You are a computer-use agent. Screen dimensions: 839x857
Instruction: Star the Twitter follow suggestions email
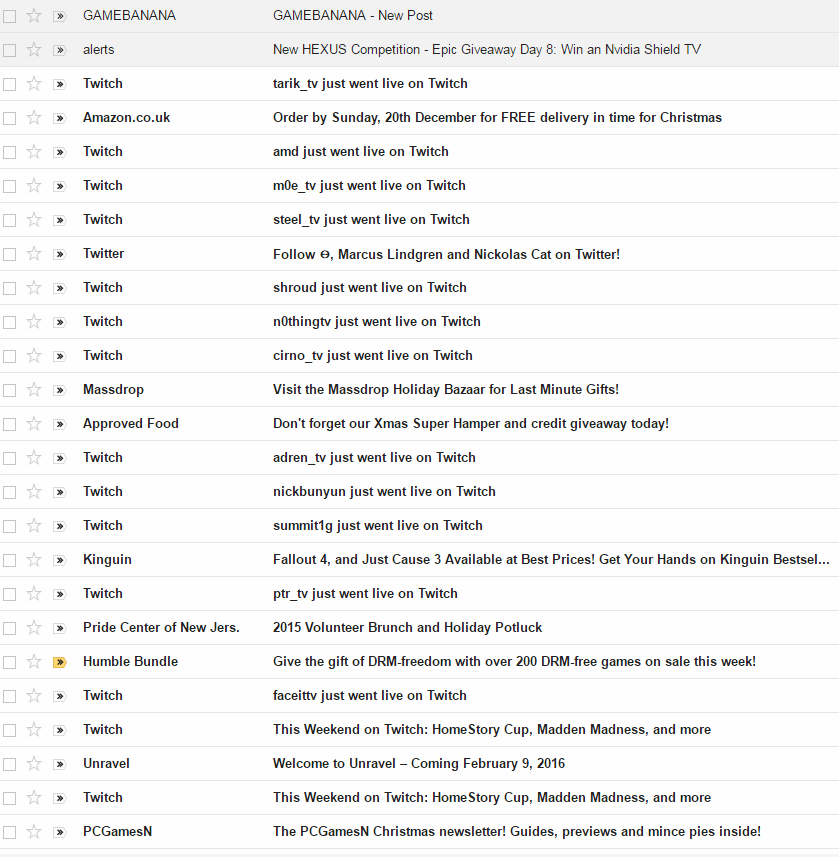point(34,254)
